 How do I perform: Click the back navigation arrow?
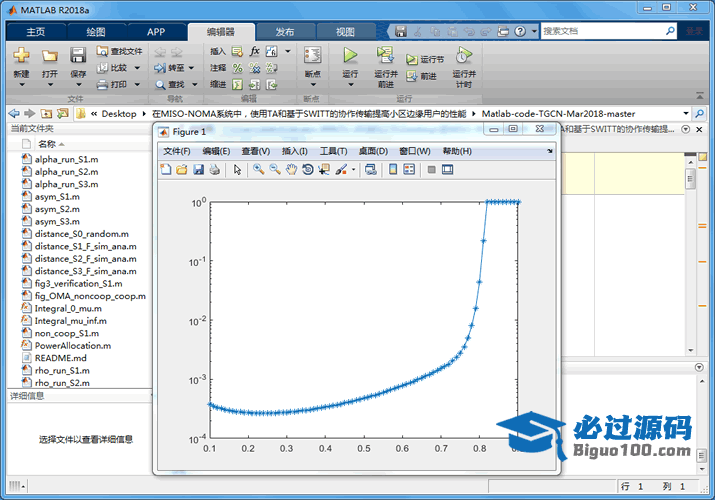click(x=14, y=113)
